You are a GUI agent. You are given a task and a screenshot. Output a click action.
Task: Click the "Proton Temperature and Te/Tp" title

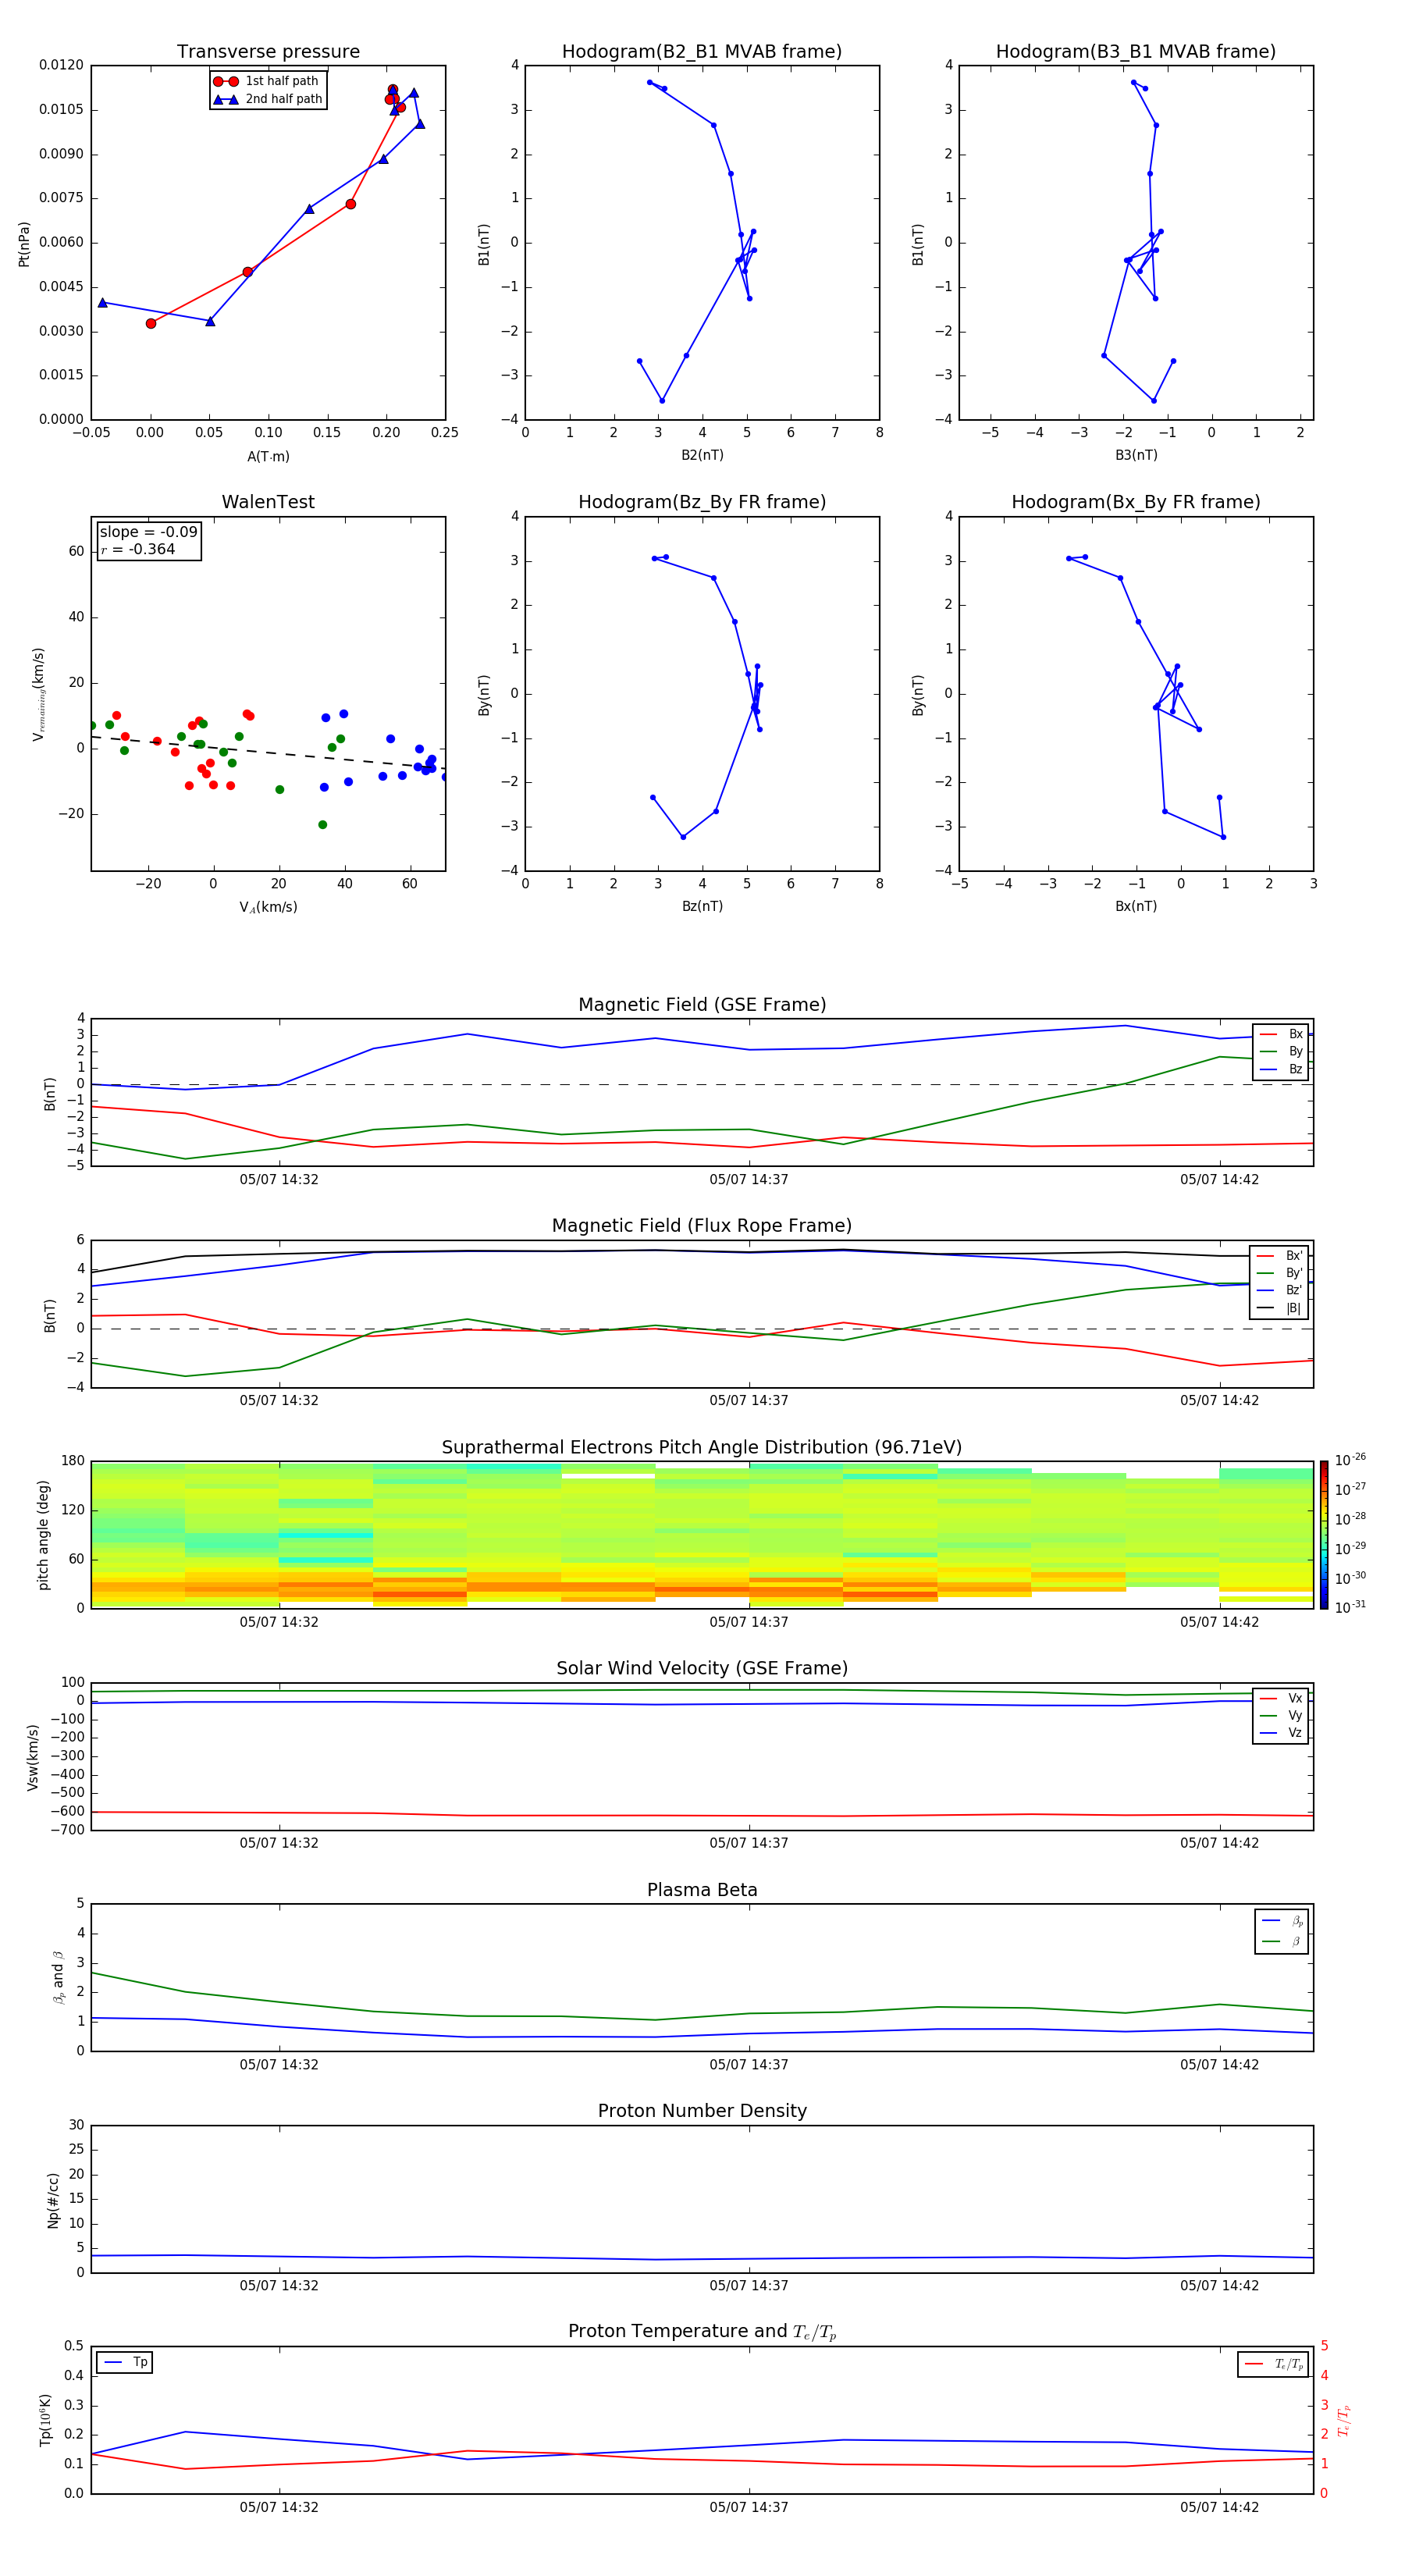click(702, 2332)
